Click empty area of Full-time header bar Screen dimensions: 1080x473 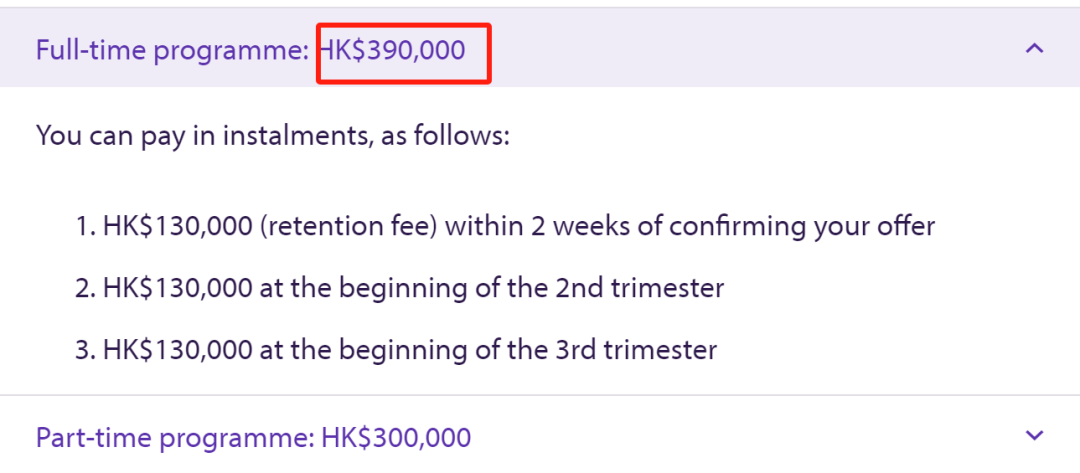(750, 48)
